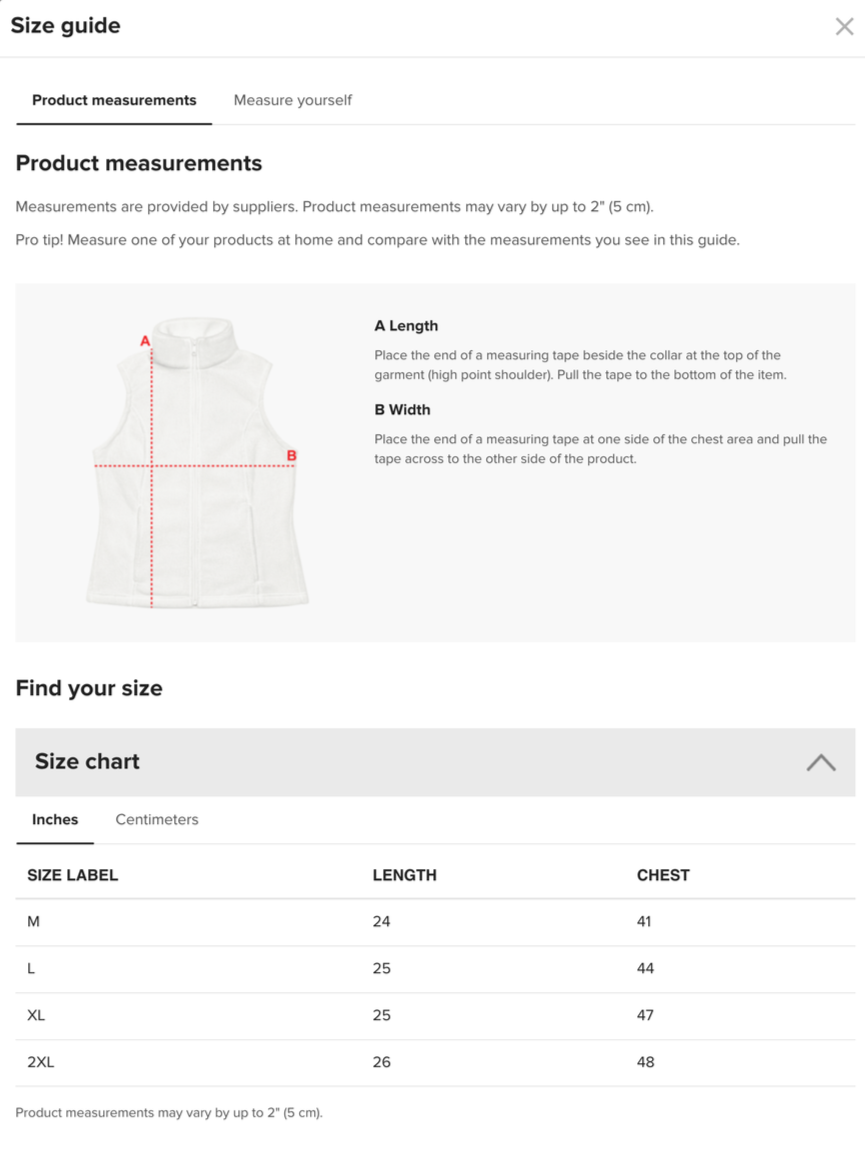Click the red A length marker
The height and width of the screenshot is (1153, 865).
[145, 341]
